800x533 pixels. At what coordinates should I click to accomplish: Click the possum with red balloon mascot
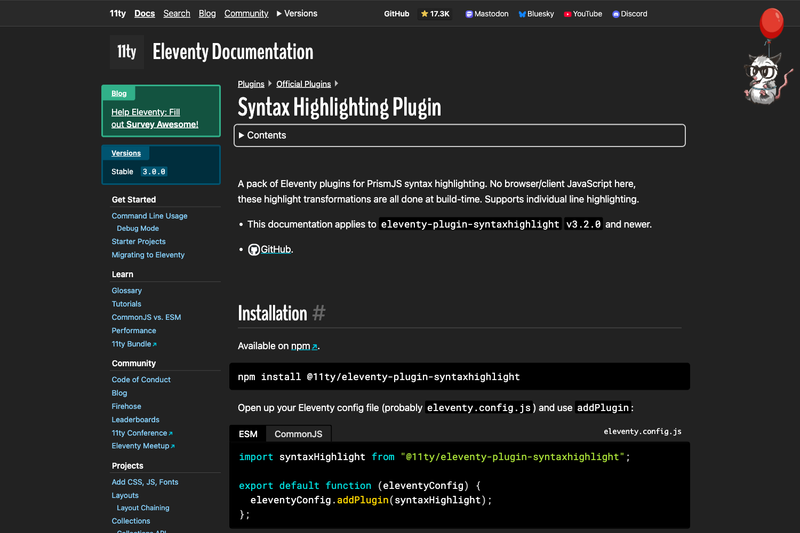(768, 56)
